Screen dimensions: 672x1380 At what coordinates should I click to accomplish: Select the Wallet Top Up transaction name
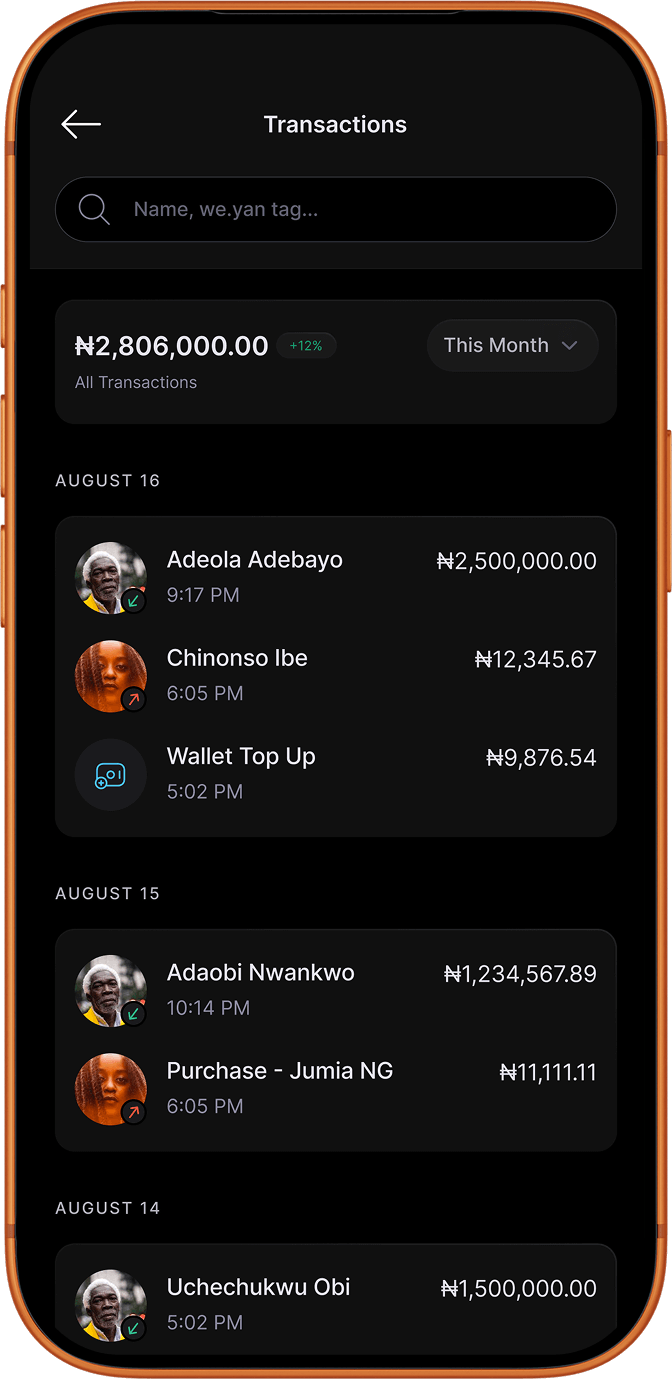coord(241,757)
